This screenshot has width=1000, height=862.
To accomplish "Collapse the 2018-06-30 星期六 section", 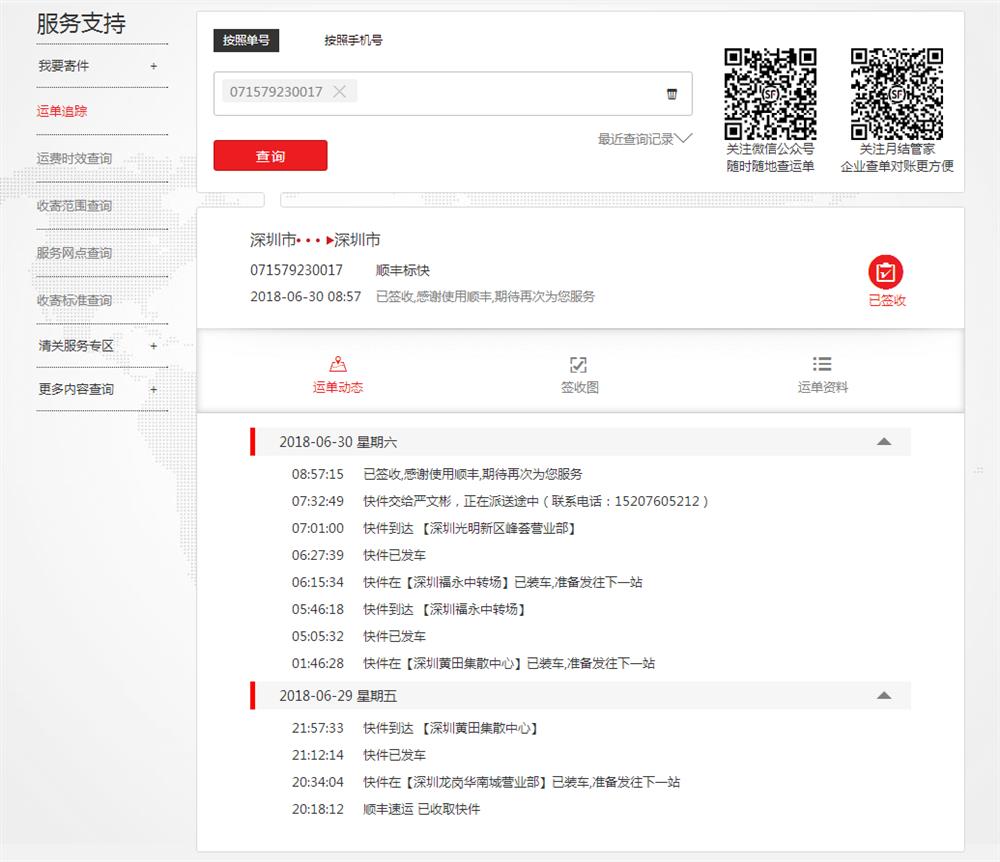I will 884,441.
